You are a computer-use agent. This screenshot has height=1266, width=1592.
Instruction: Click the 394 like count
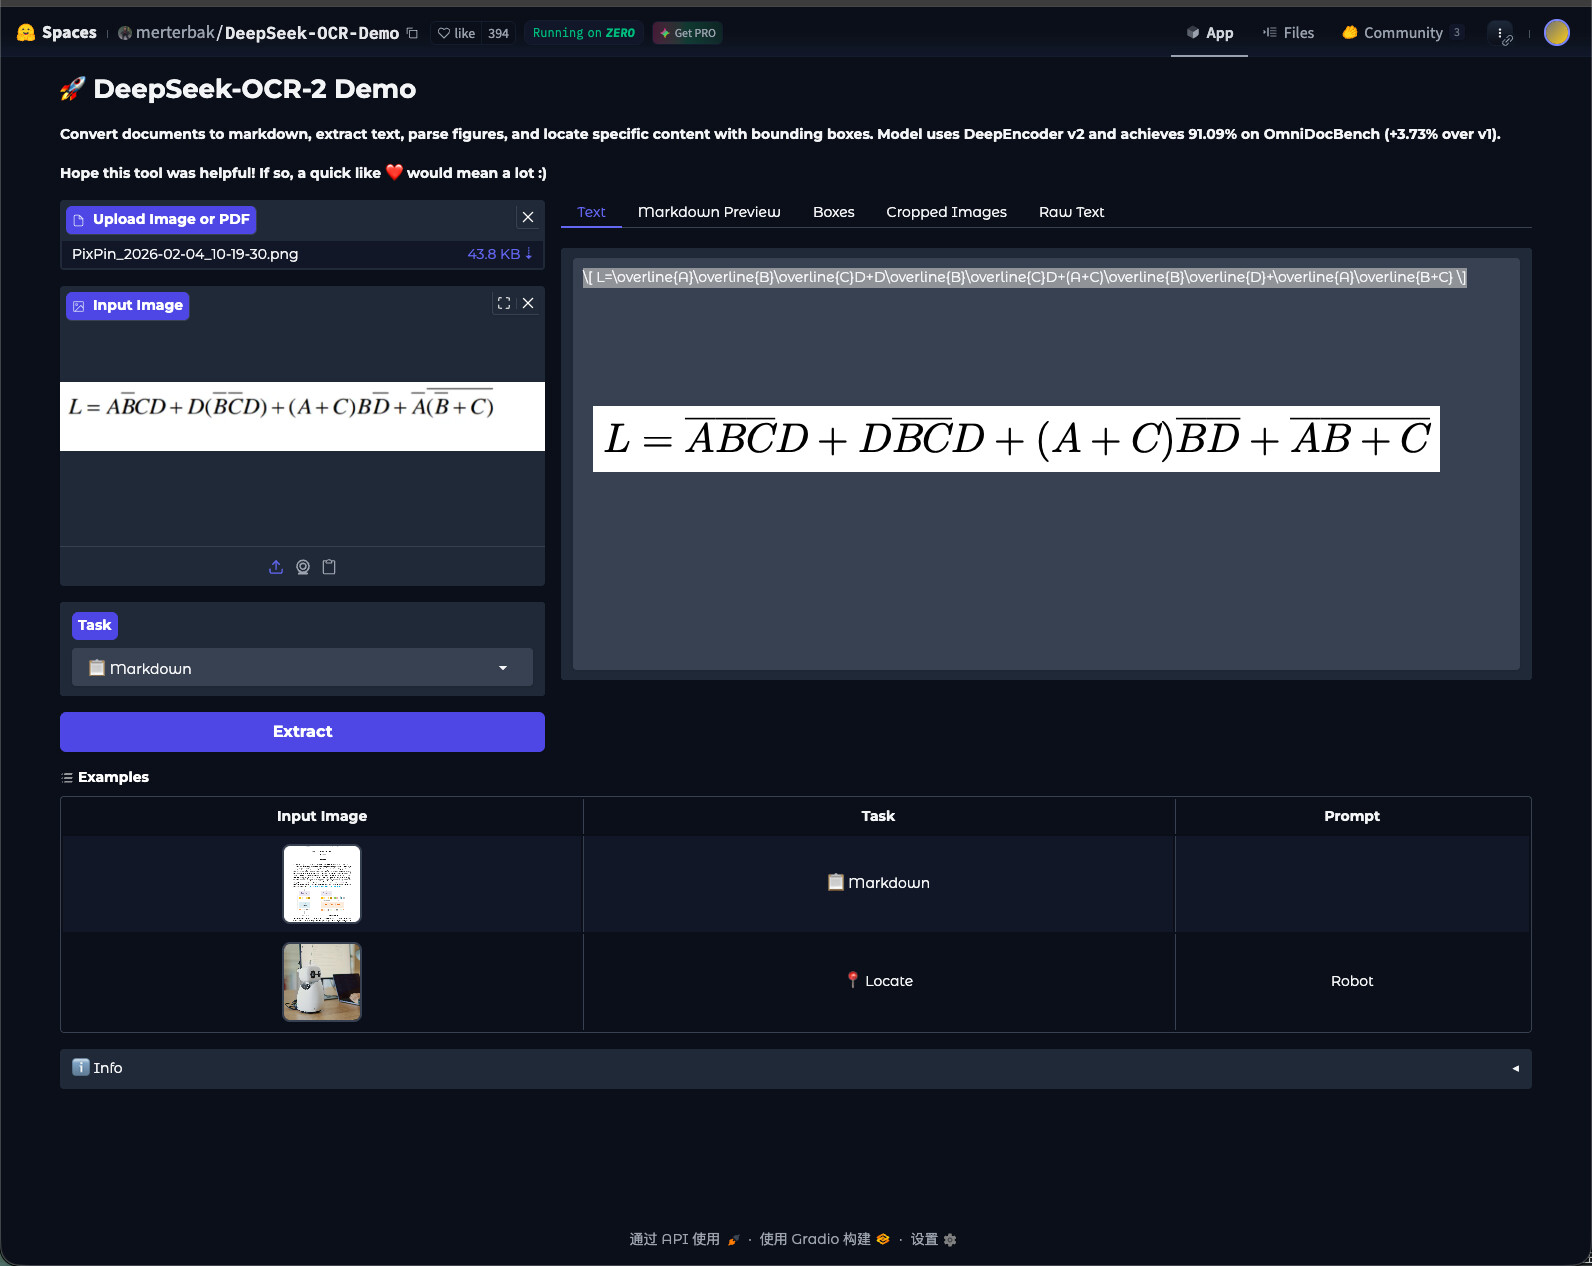tap(498, 33)
